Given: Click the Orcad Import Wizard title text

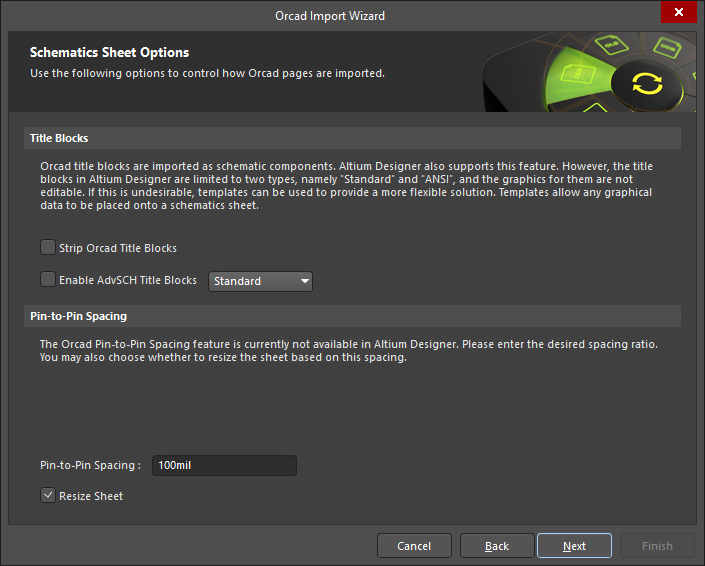Looking at the screenshot, I should click(330, 16).
